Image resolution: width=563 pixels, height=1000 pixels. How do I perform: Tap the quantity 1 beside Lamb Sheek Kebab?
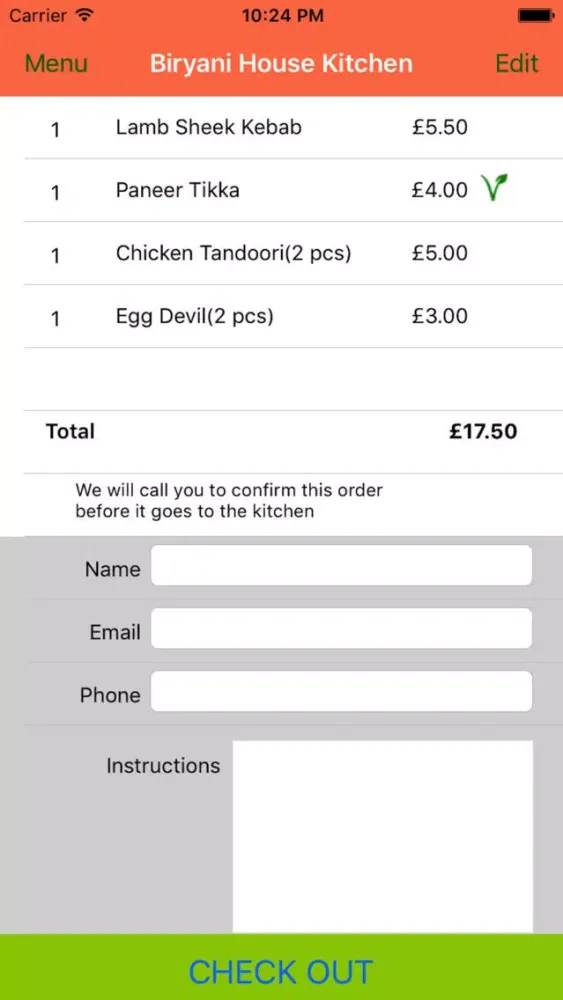pyautogui.click(x=55, y=130)
